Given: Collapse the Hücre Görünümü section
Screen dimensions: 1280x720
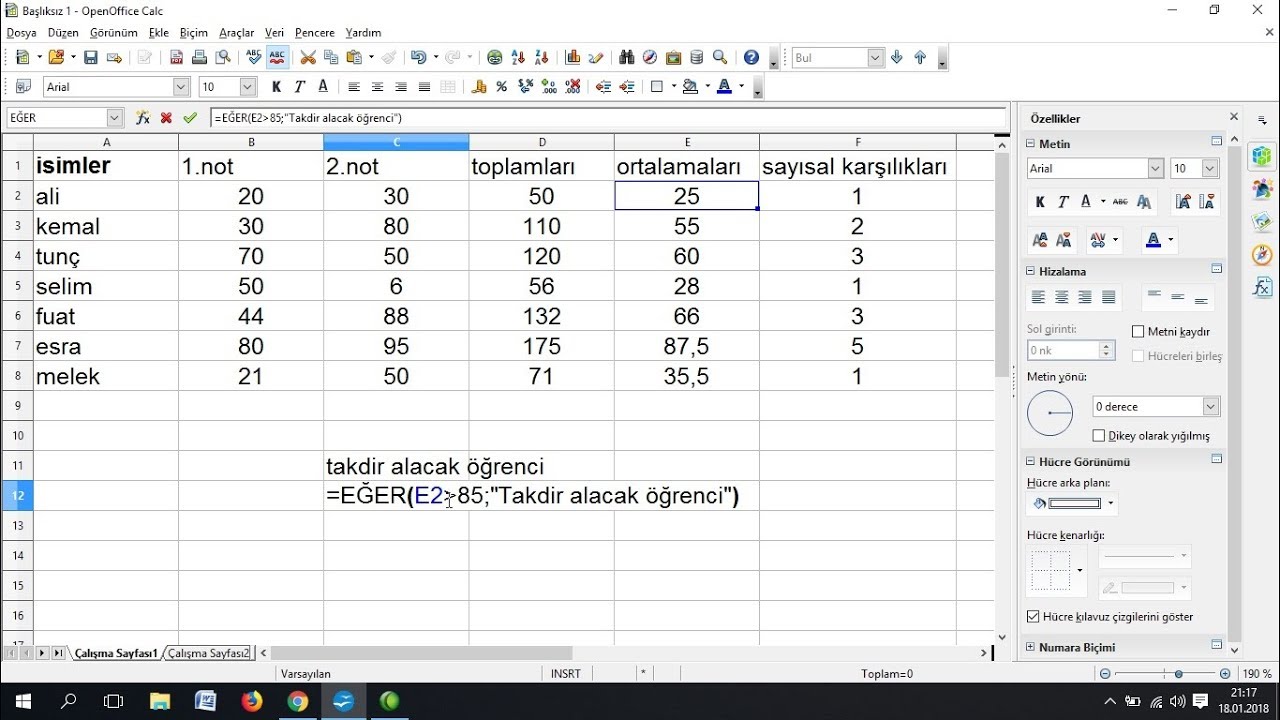Looking at the screenshot, I should 1032,462.
